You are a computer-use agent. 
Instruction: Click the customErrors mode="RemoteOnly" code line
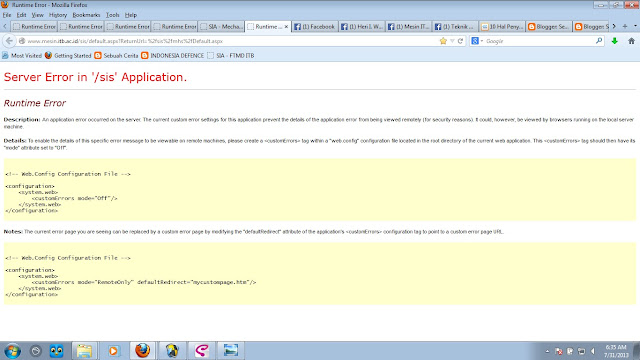(x=144, y=282)
